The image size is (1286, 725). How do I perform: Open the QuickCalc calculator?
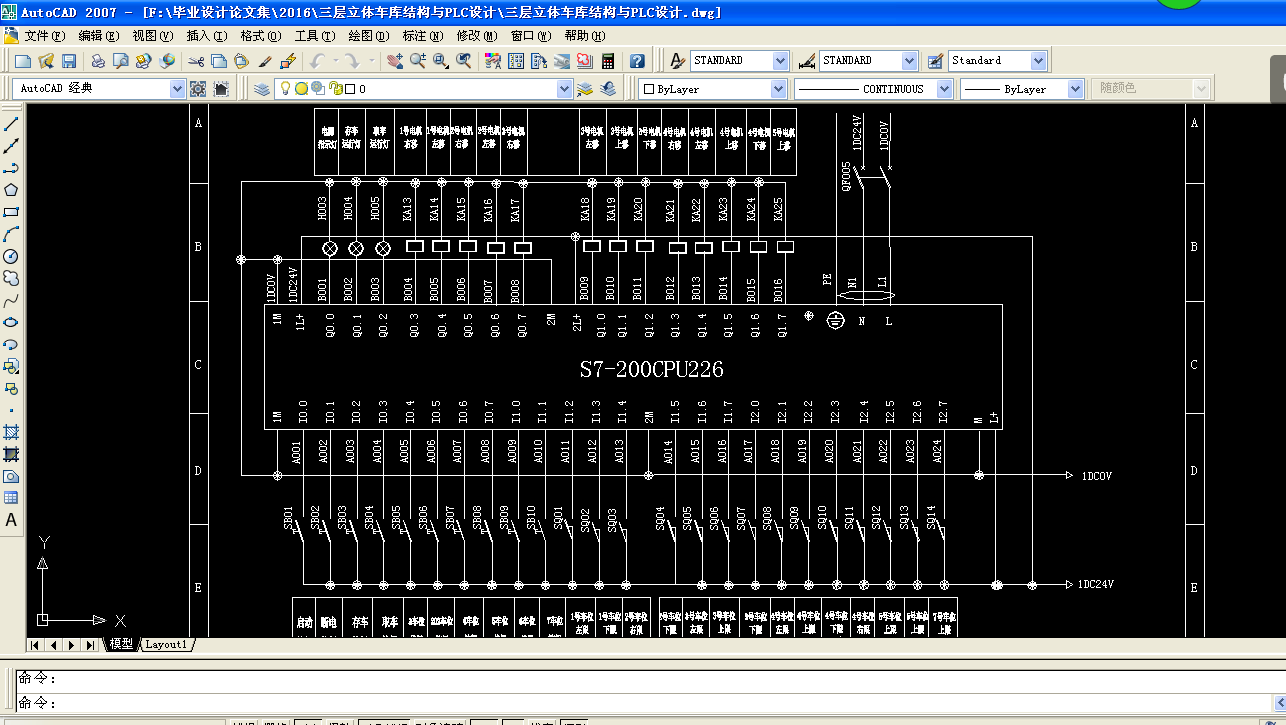(608, 61)
